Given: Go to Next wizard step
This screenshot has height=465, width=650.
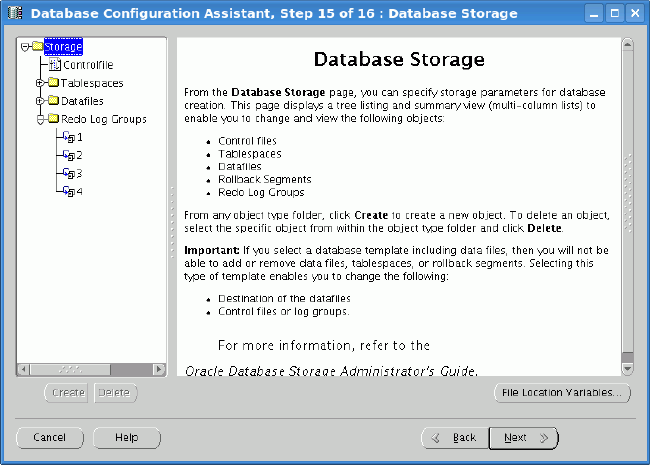Looking at the screenshot, I should pos(523,438).
